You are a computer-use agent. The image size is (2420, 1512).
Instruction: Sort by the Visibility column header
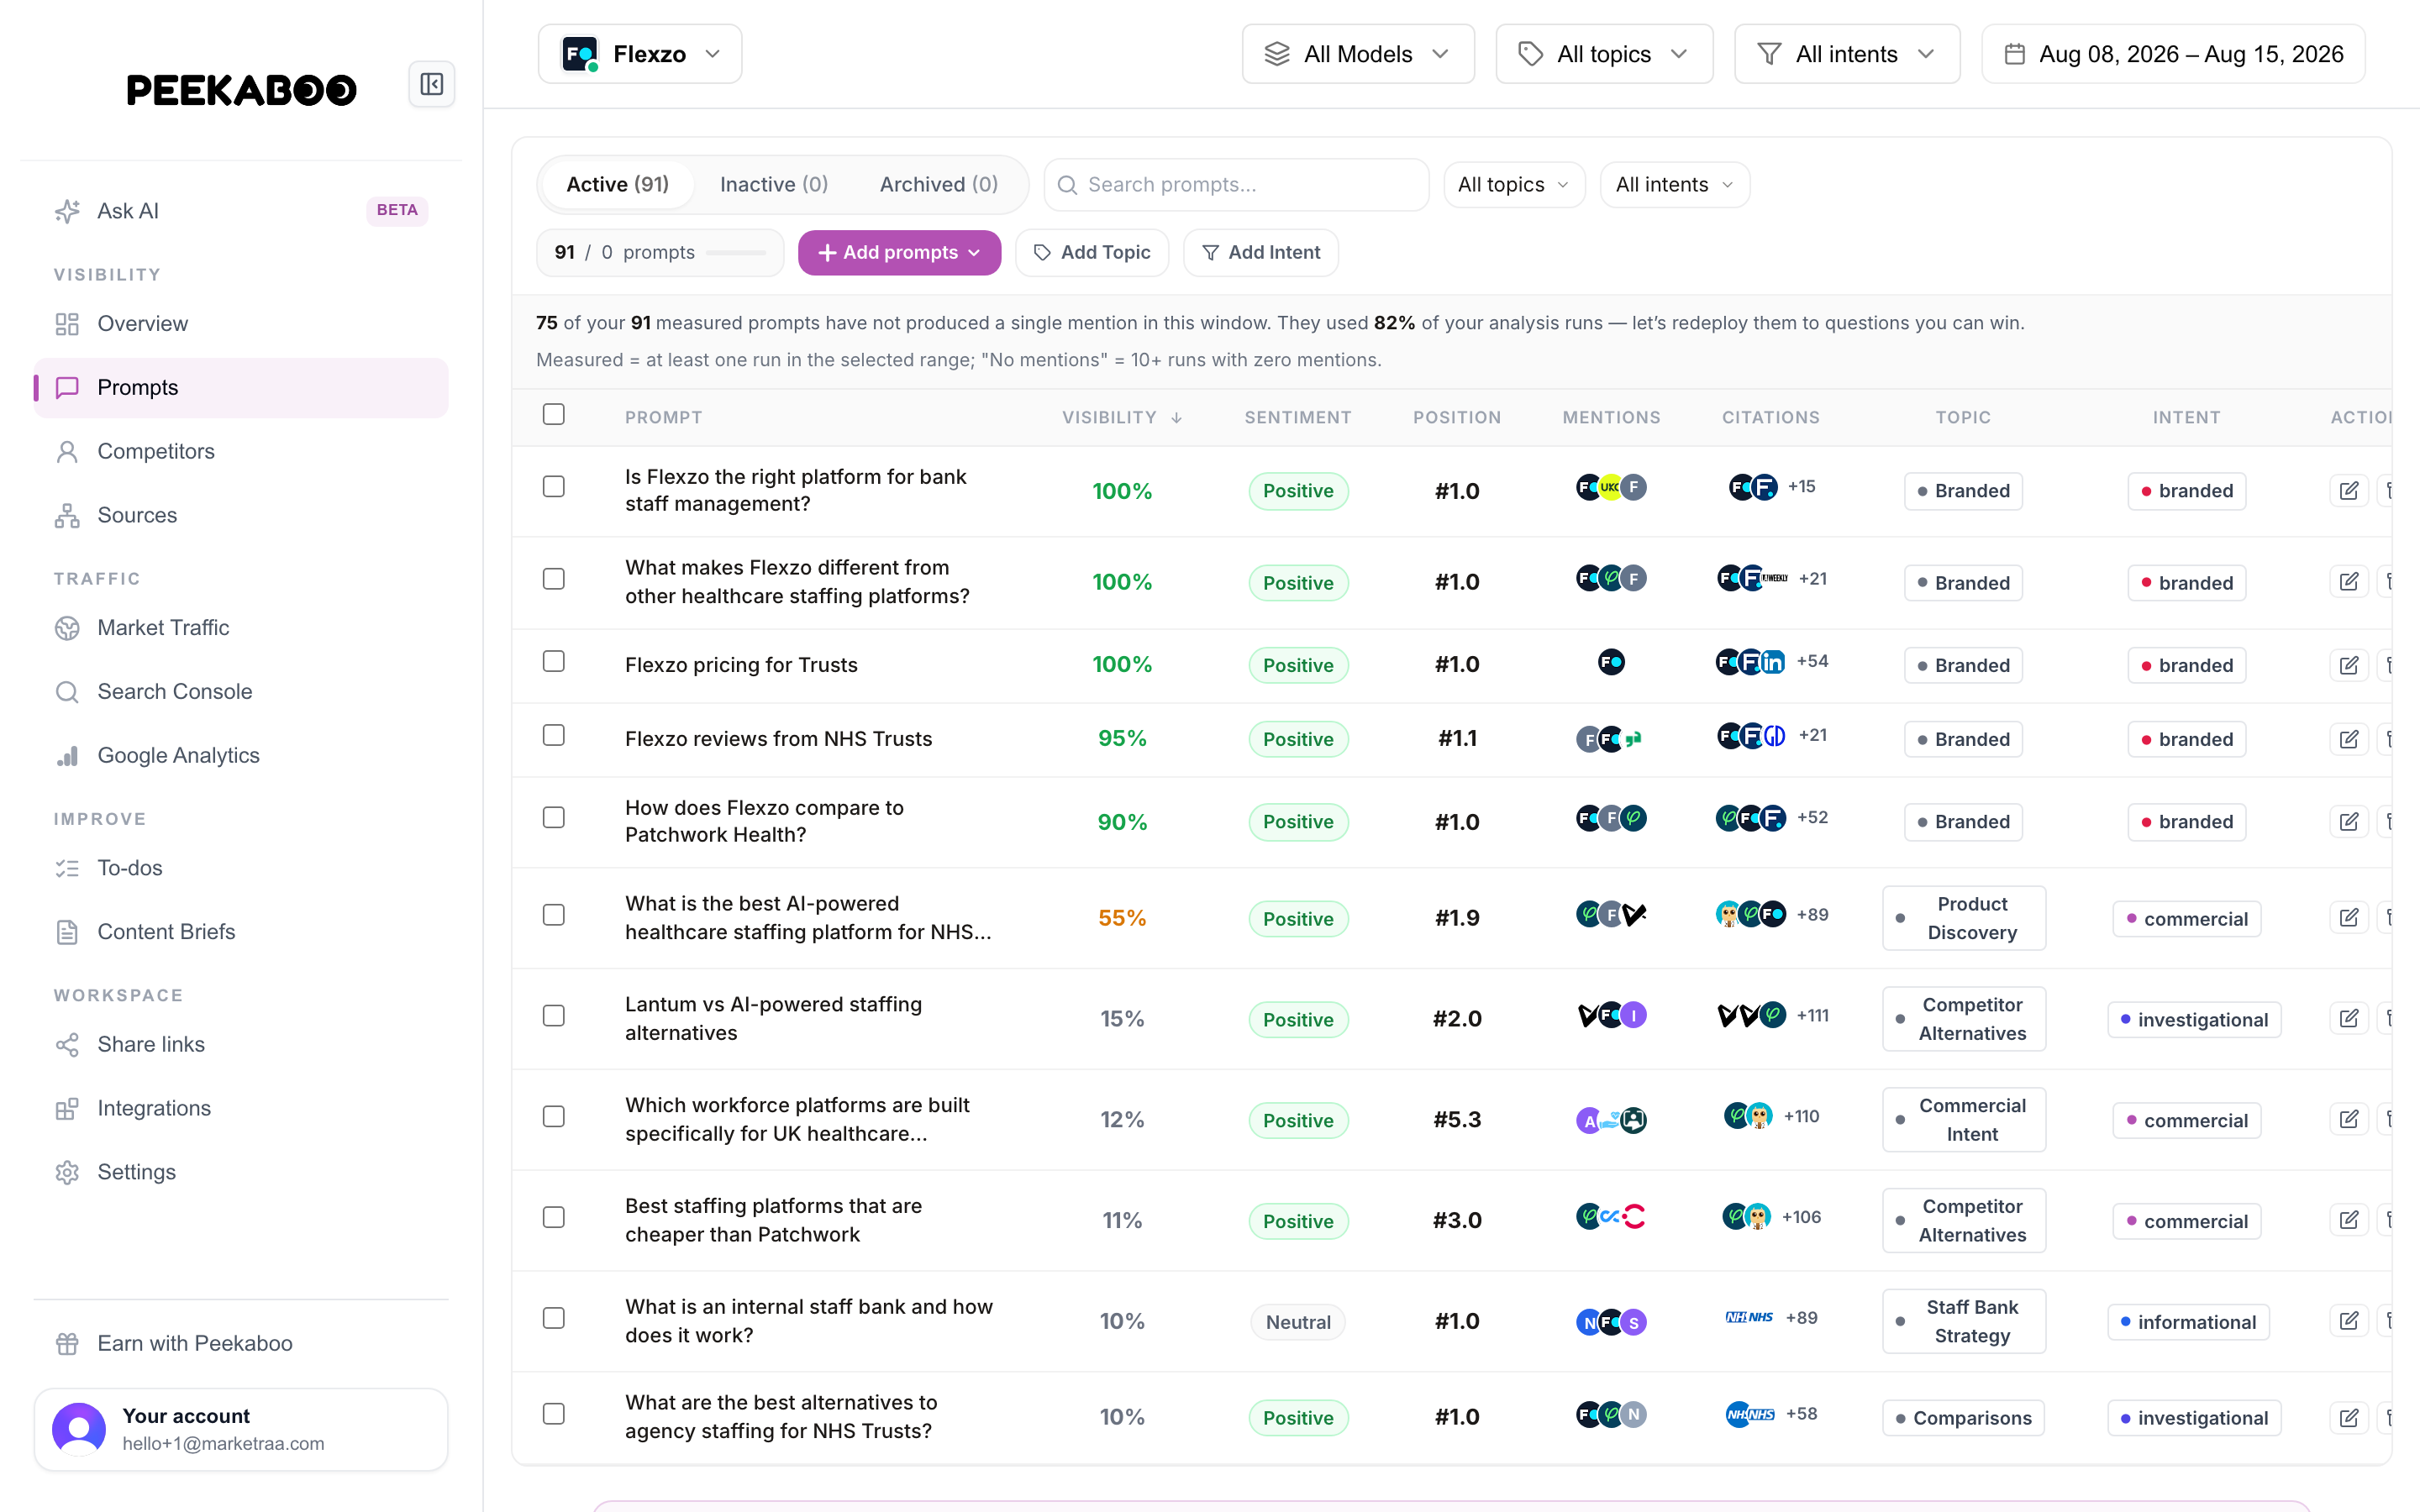click(1122, 418)
